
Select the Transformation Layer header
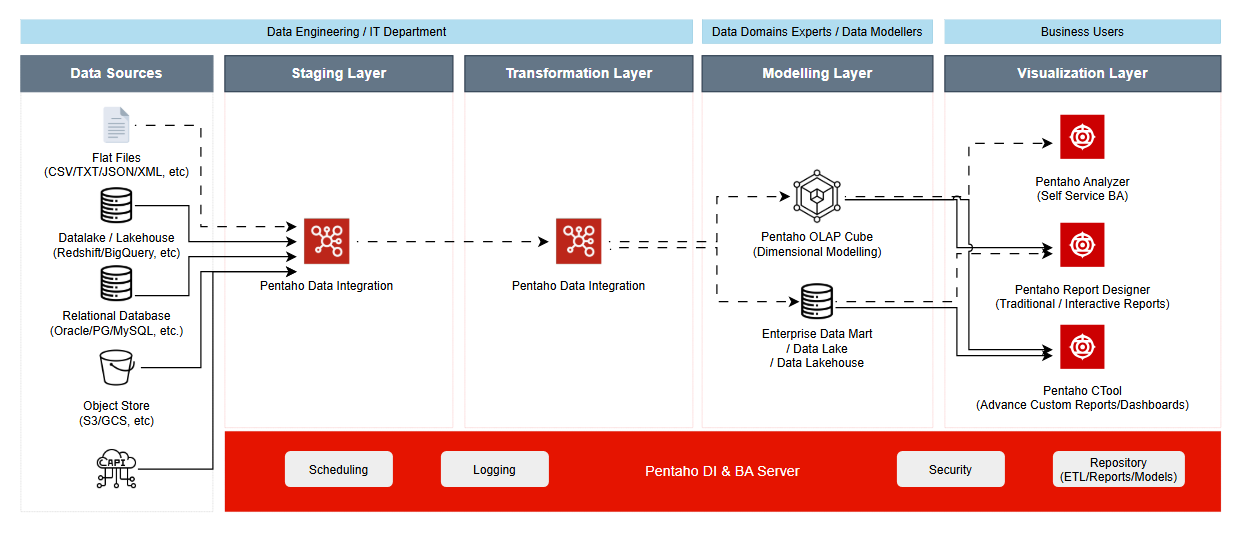tap(579, 73)
